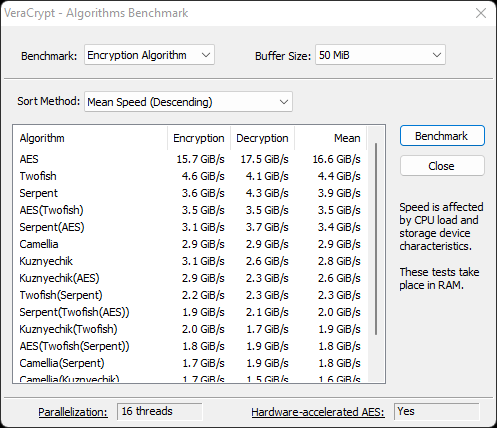
Task: Select the Serpent(AES) row
Action: point(190,227)
